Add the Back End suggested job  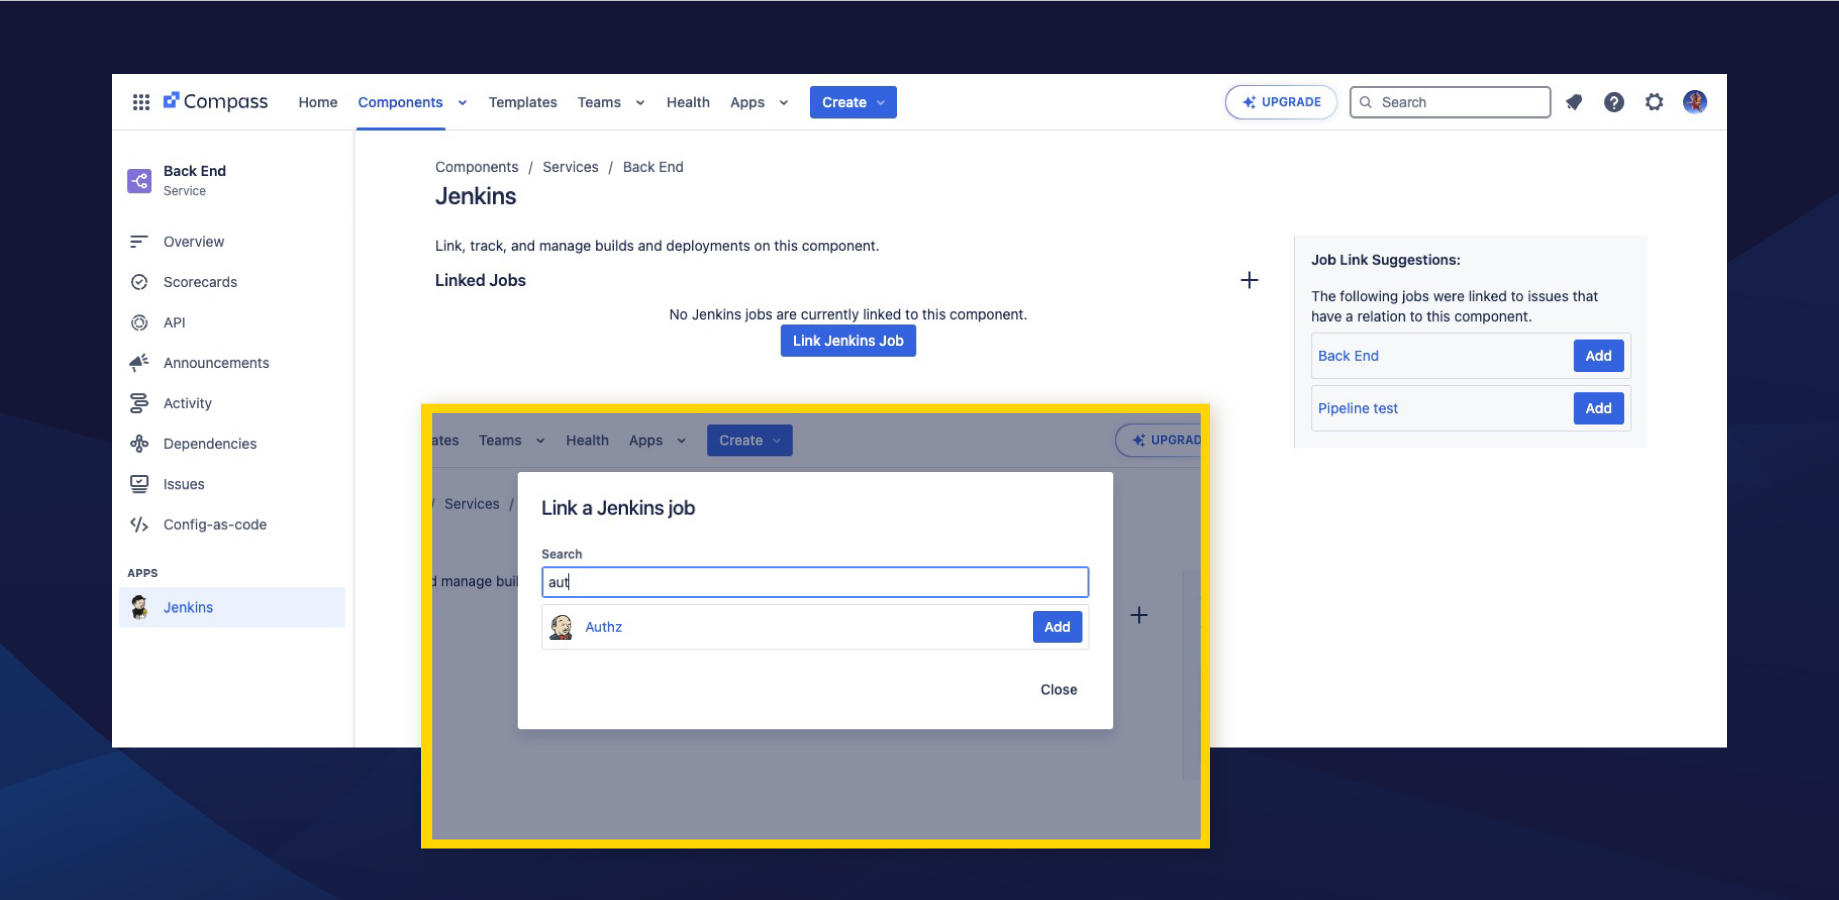tap(1598, 356)
